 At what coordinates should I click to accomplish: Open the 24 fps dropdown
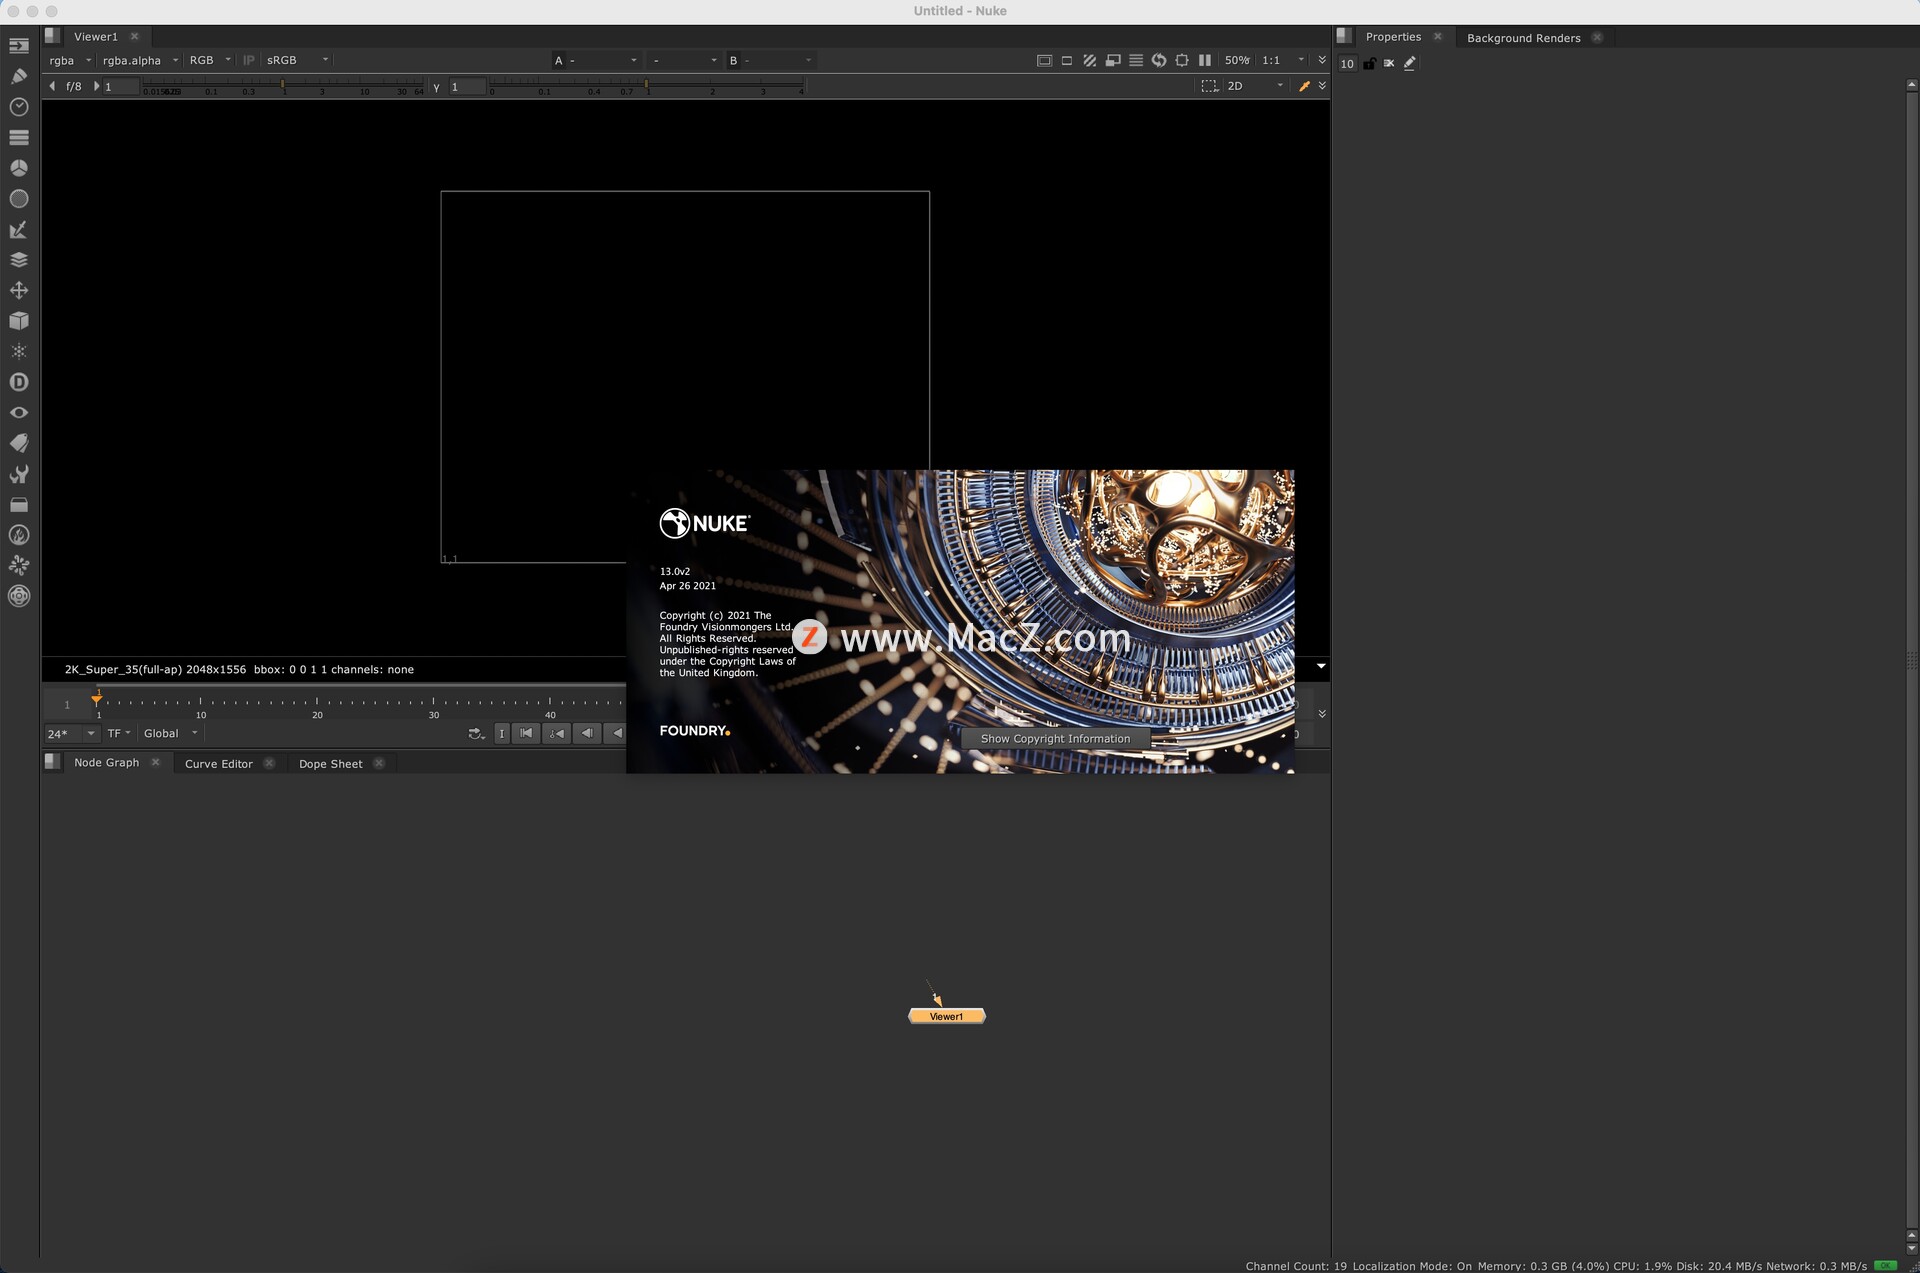pos(71,734)
